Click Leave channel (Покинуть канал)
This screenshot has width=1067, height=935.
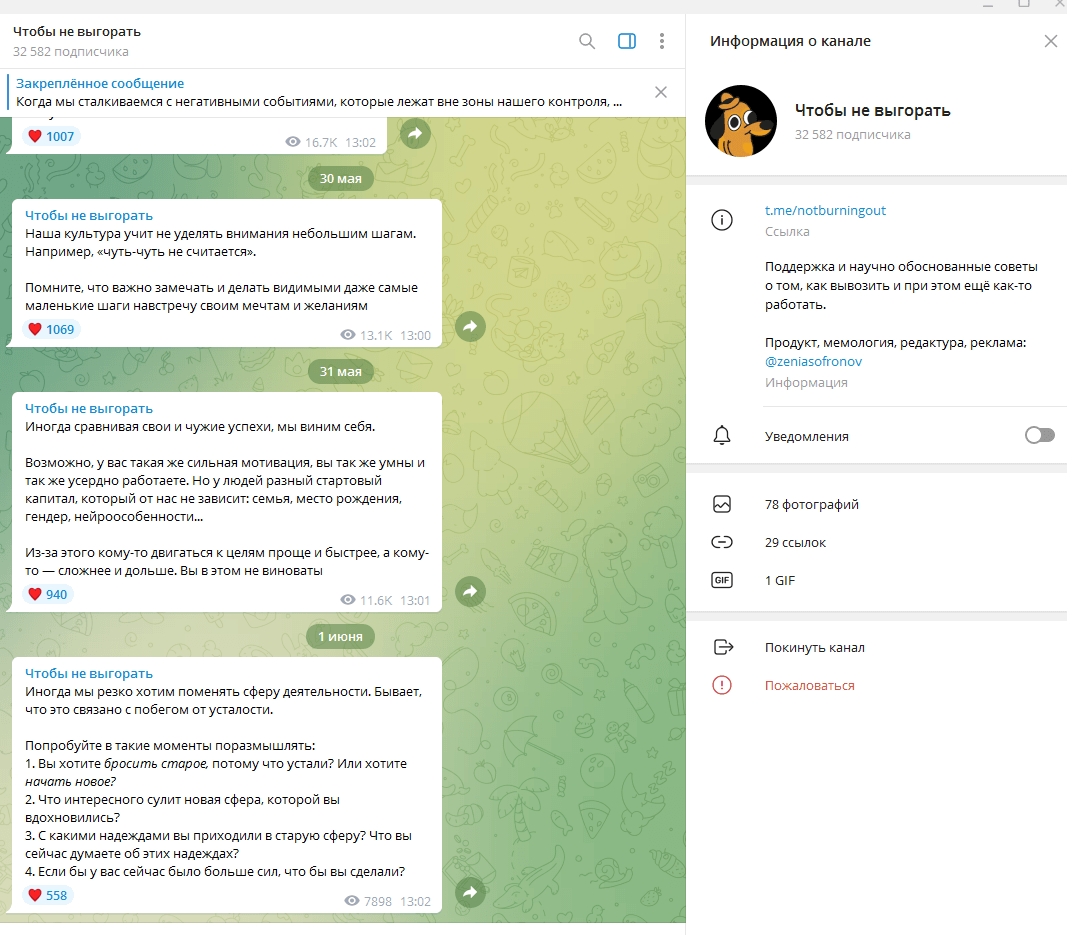(x=814, y=648)
